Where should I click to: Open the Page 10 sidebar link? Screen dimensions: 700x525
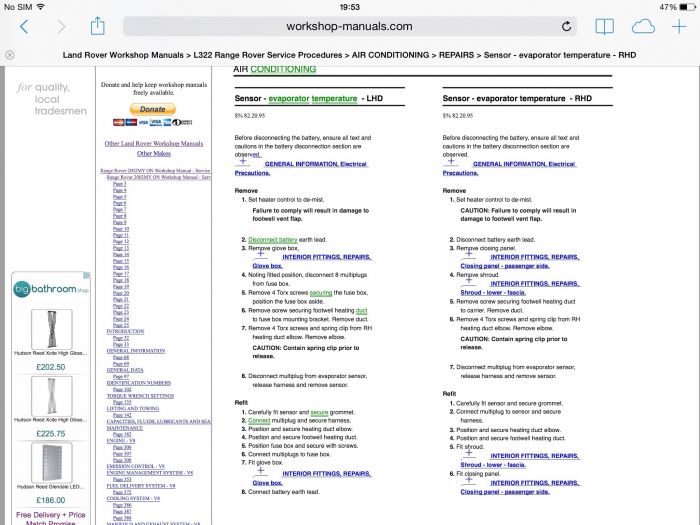tap(121, 229)
